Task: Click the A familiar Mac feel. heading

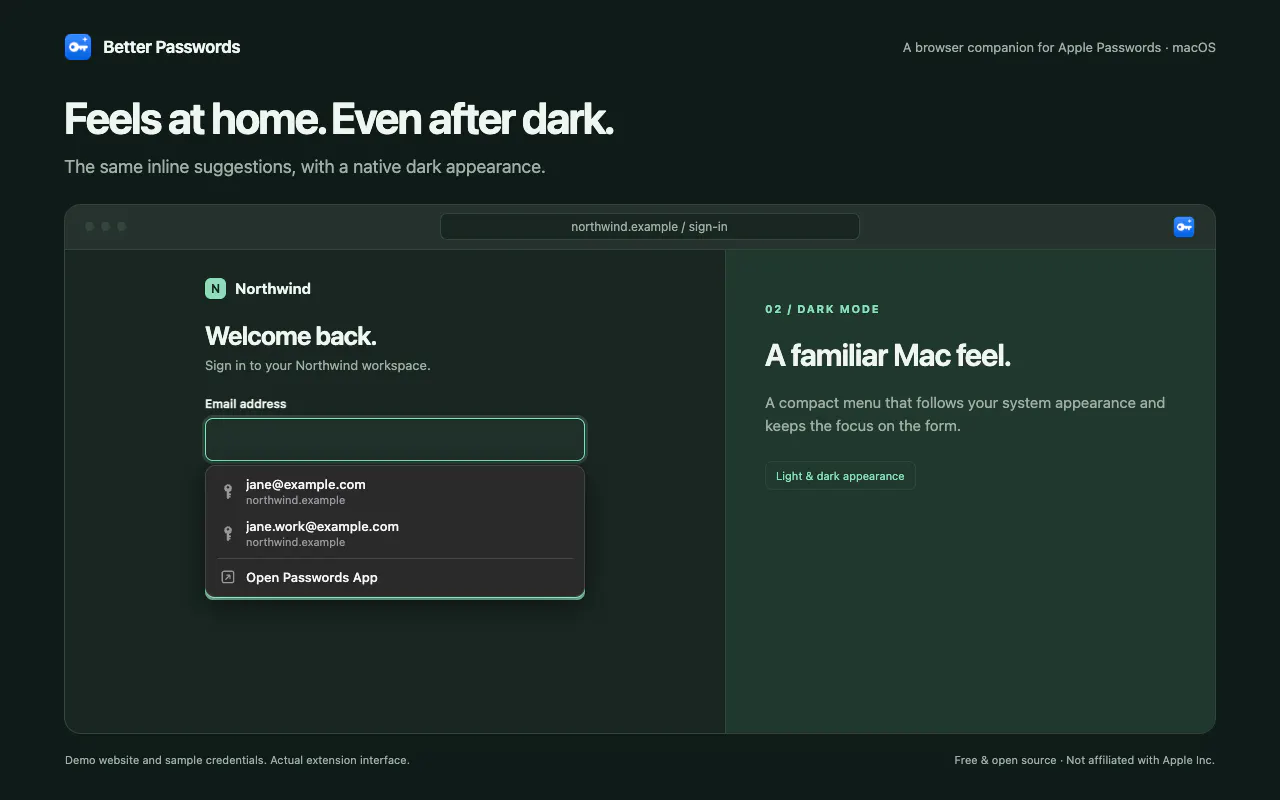Action: pyautogui.click(x=888, y=355)
